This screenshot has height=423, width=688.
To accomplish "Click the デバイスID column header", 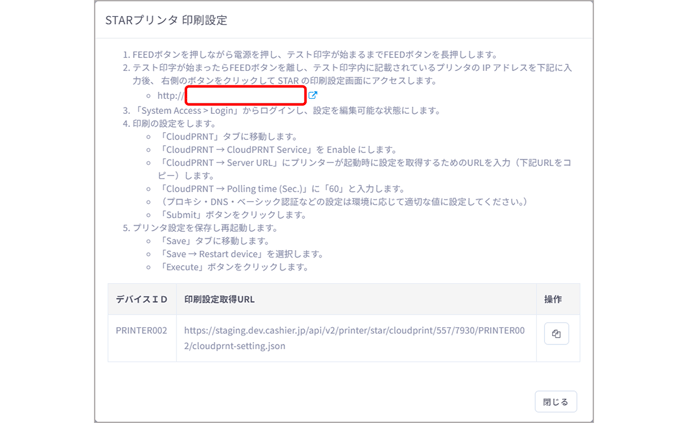I will (x=141, y=299).
